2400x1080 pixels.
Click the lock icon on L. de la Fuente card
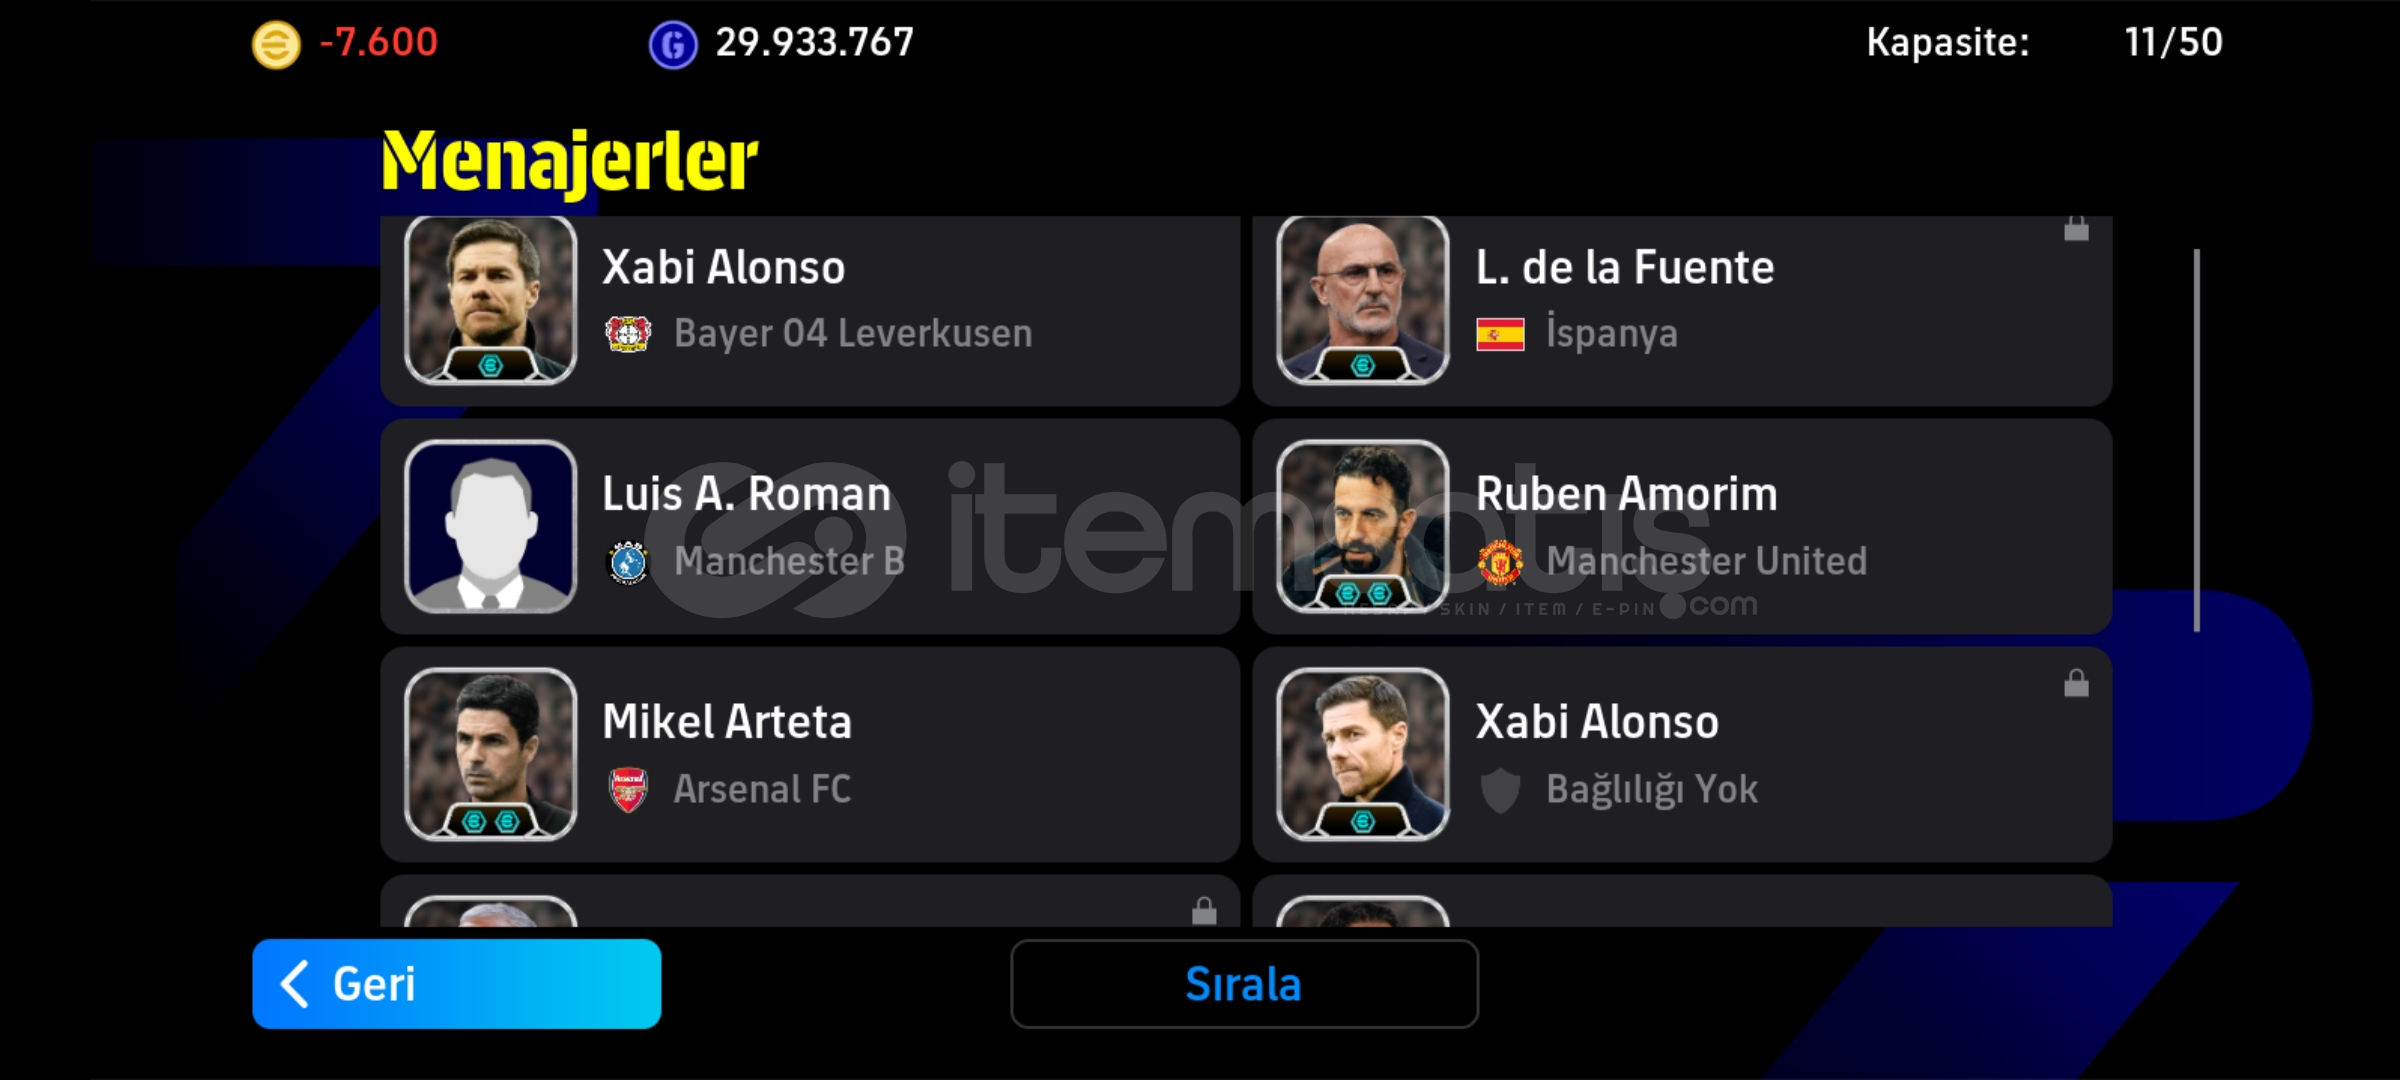pyautogui.click(x=2076, y=229)
